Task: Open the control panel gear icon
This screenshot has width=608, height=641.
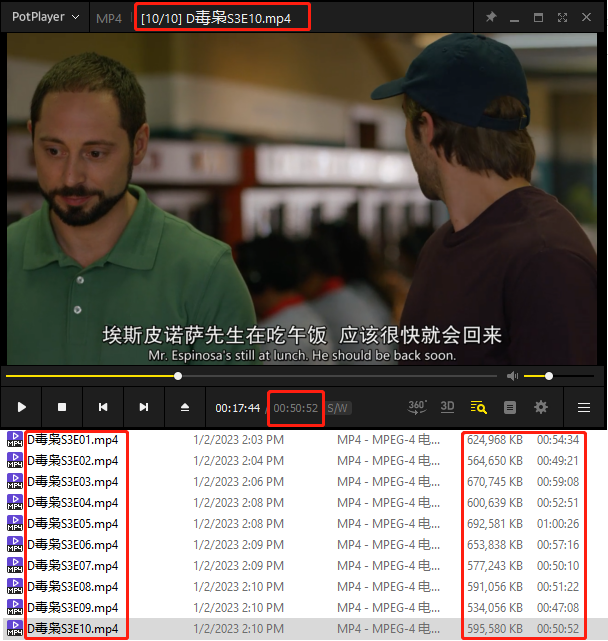Action: click(541, 407)
